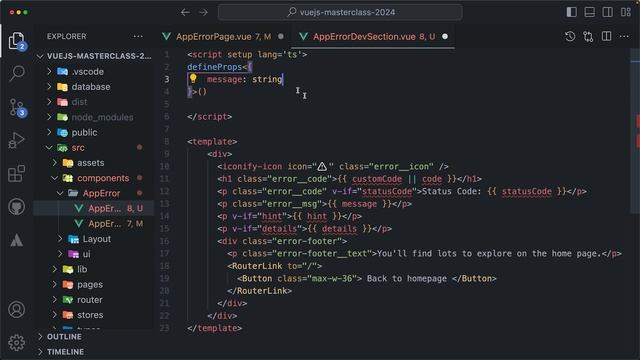Open the GitHub view in activity bar
The height and width of the screenshot is (360, 640).
(x=16, y=207)
